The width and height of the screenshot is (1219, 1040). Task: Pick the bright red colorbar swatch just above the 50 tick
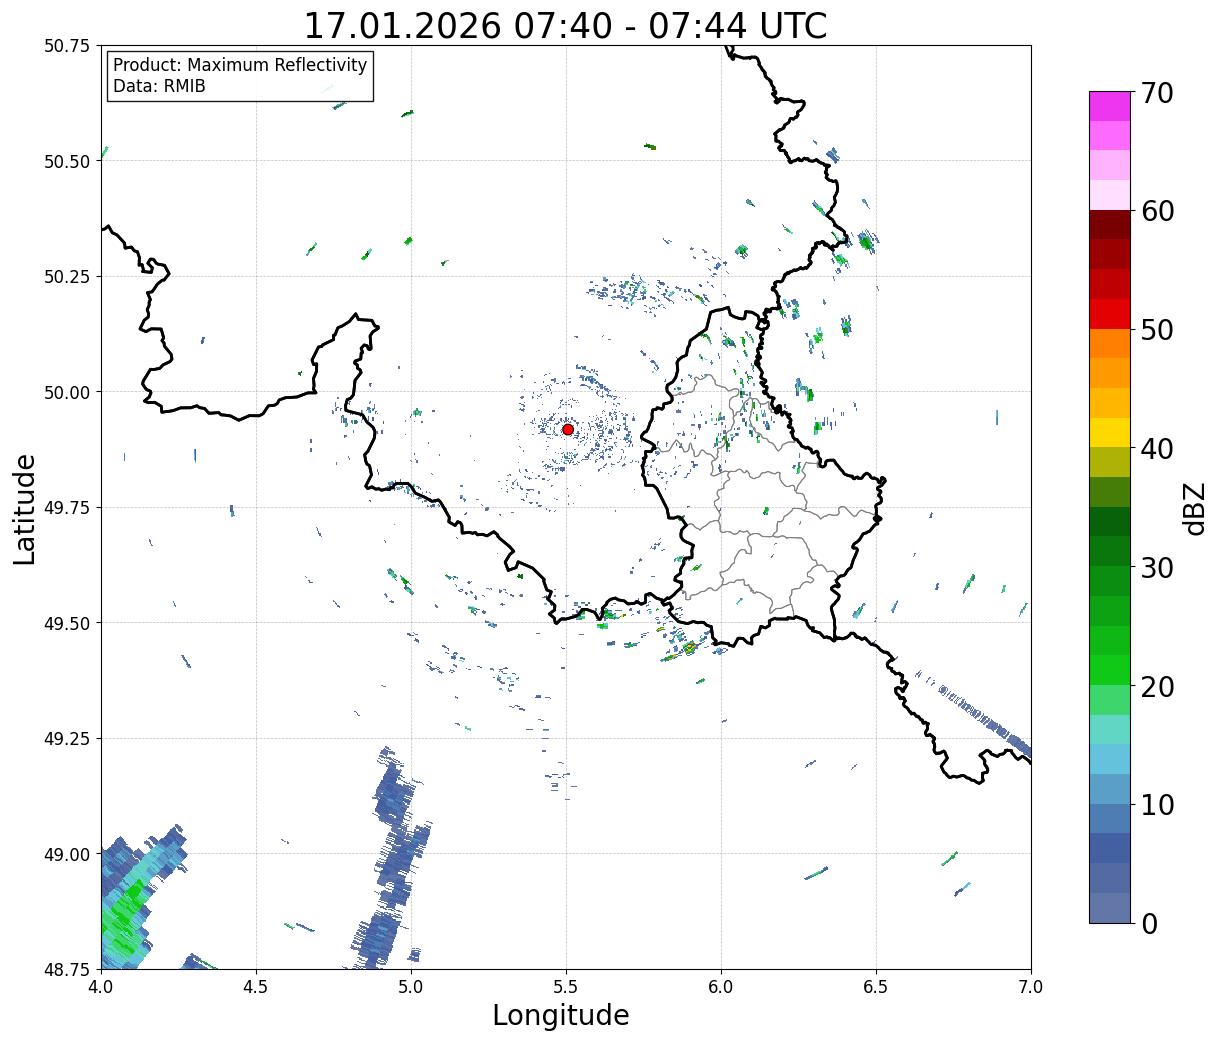tap(1110, 314)
